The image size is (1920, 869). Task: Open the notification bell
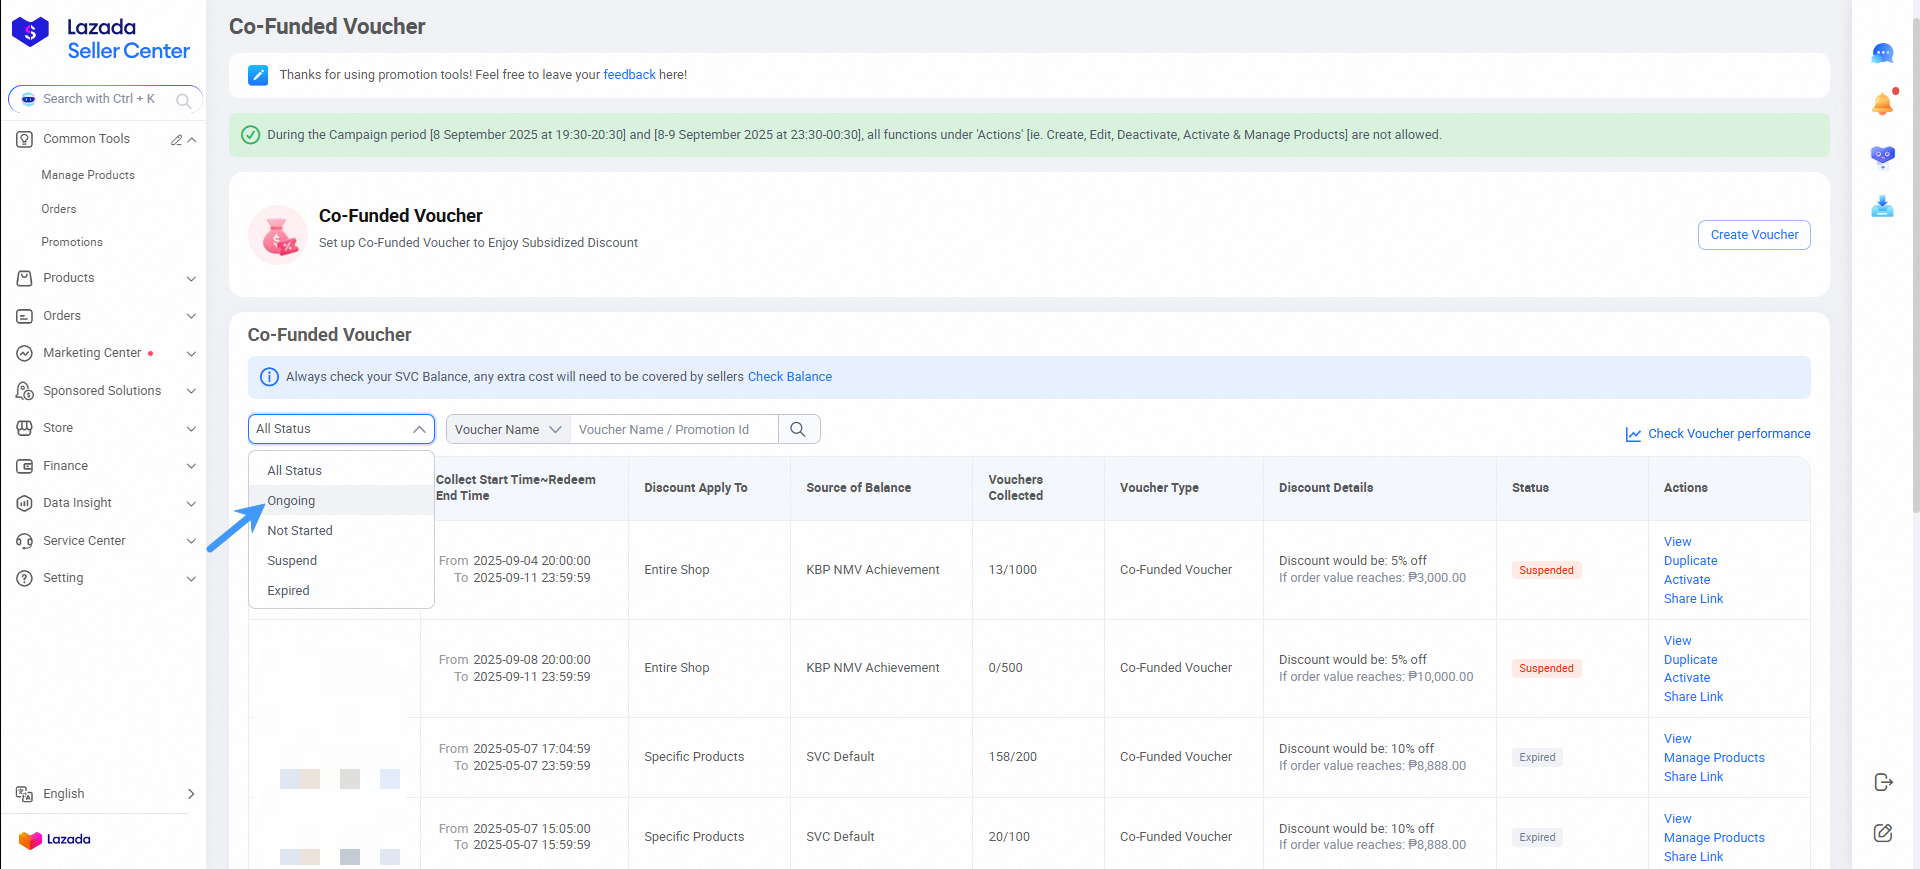(1882, 104)
